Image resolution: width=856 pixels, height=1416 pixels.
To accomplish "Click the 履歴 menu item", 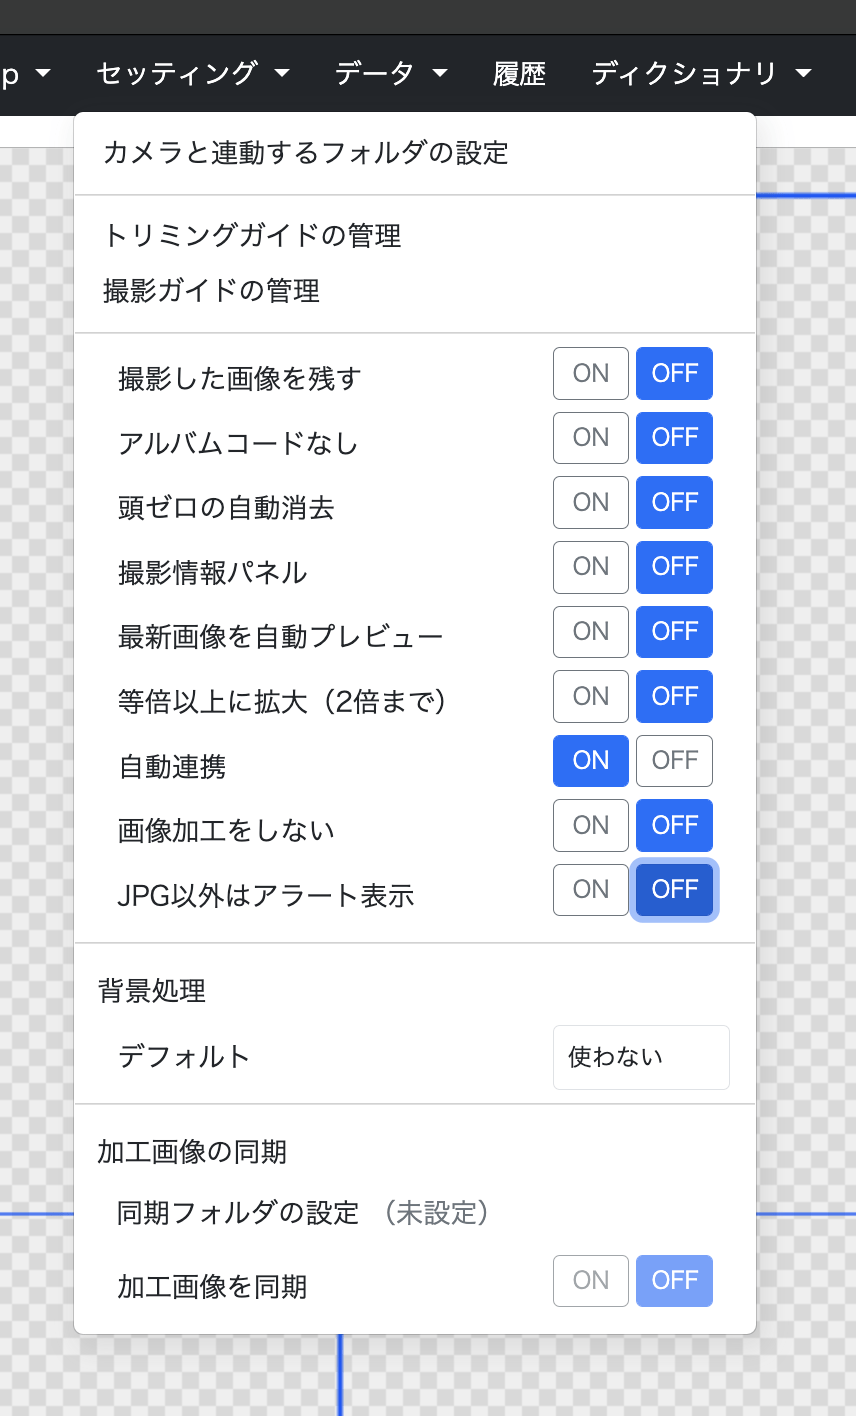I will pos(519,73).
